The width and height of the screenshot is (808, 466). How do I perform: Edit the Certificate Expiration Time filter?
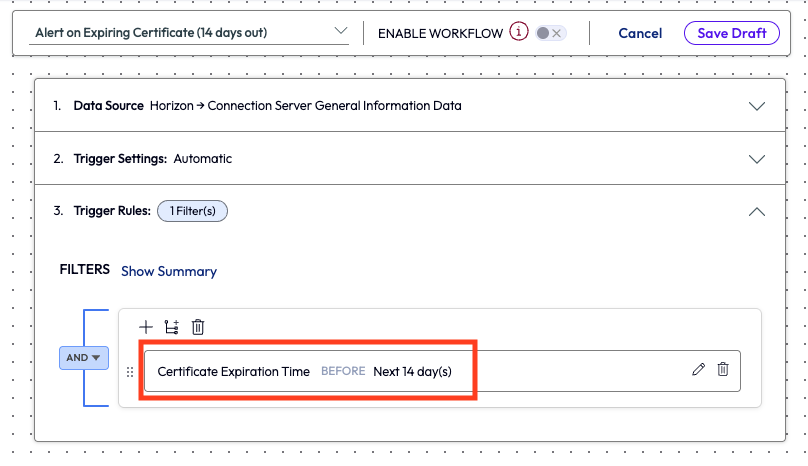click(698, 370)
